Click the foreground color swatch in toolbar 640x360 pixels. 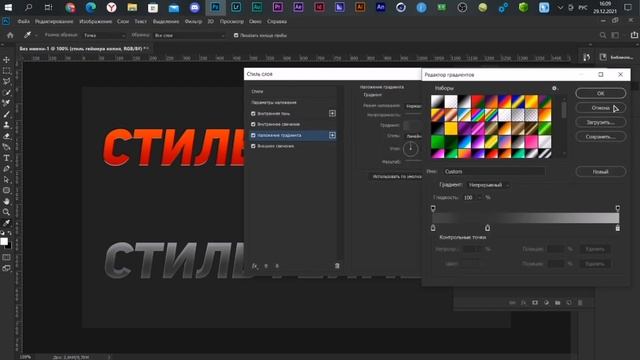pyautogui.click(x=4, y=241)
